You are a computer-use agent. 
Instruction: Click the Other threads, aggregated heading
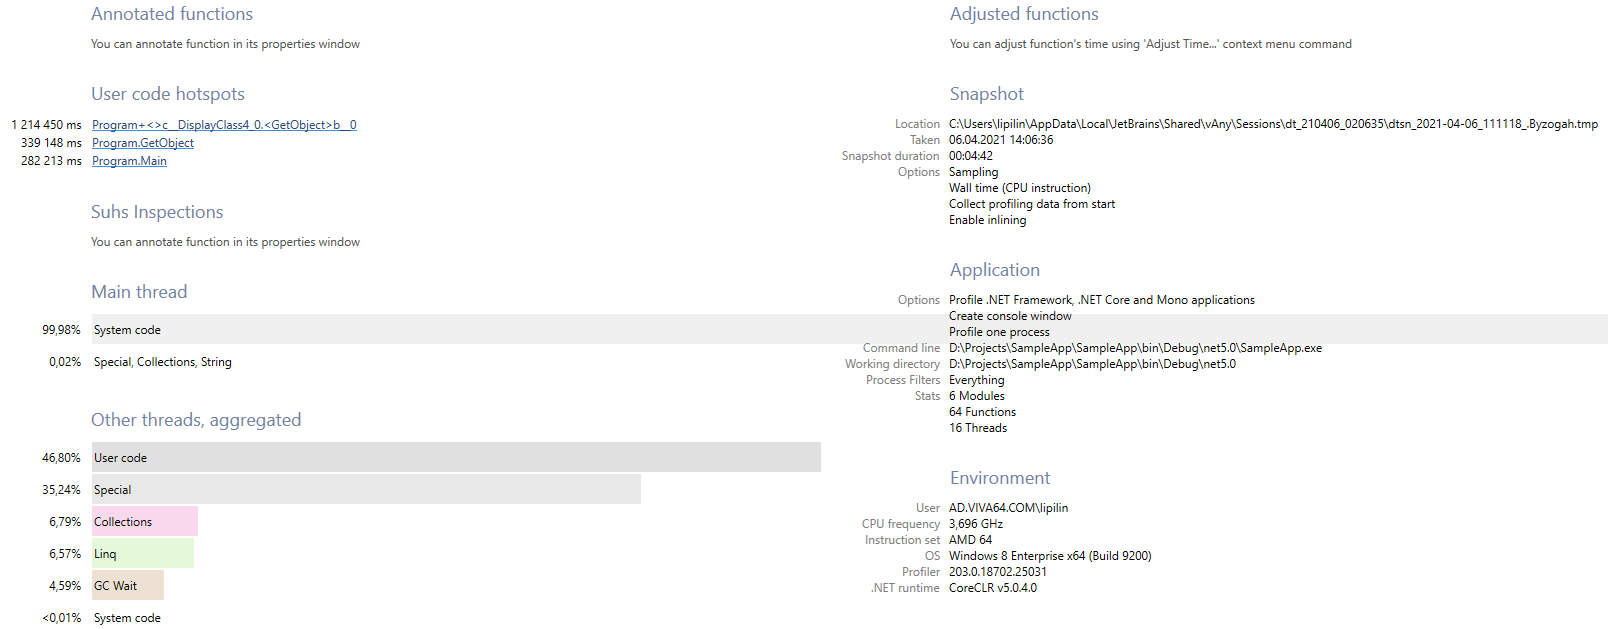196,420
